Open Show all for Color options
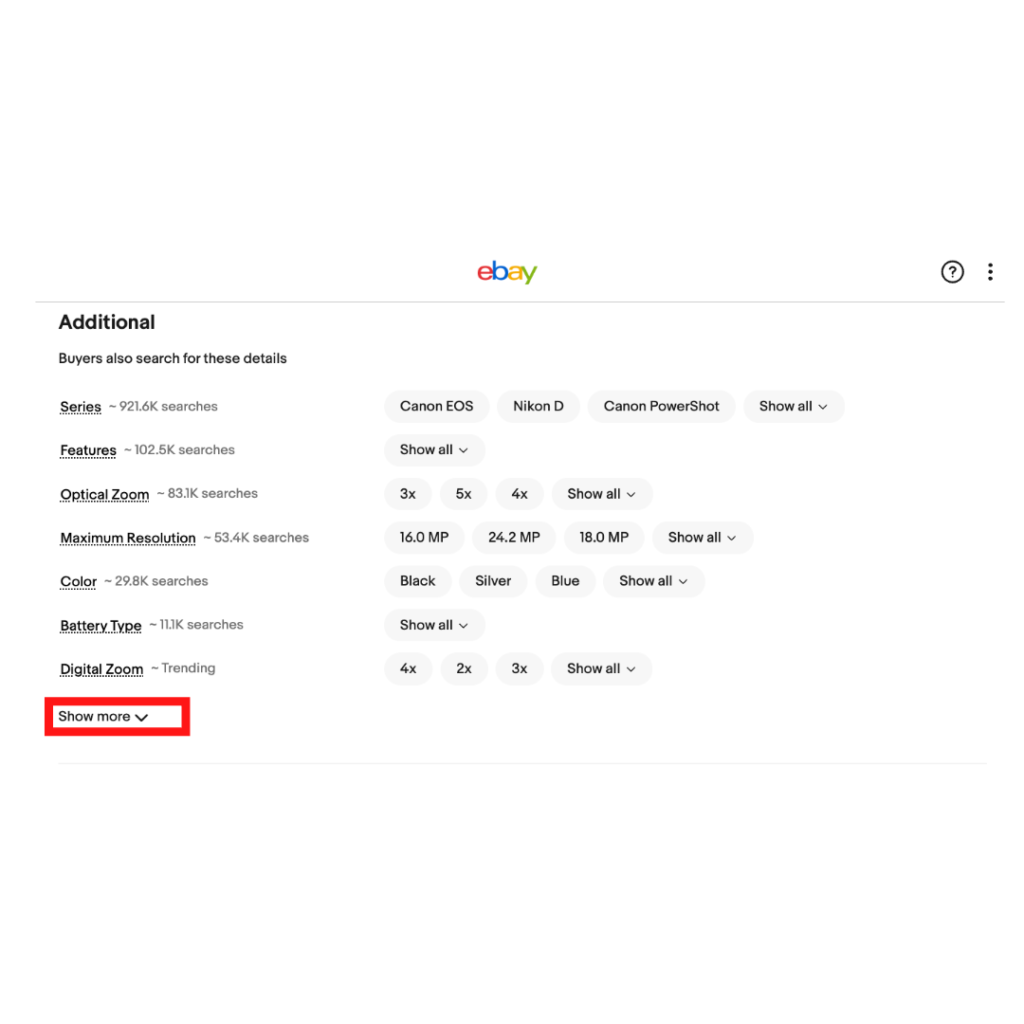The width and height of the screenshot is (1024, 1024). (x=653, y=581)
